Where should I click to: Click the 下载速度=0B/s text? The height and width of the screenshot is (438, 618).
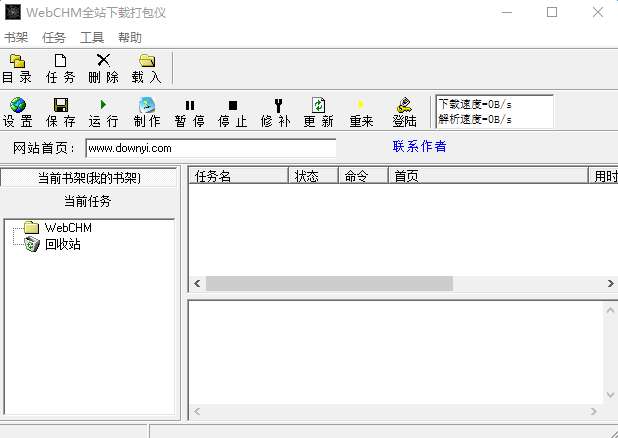pos(475,104)
